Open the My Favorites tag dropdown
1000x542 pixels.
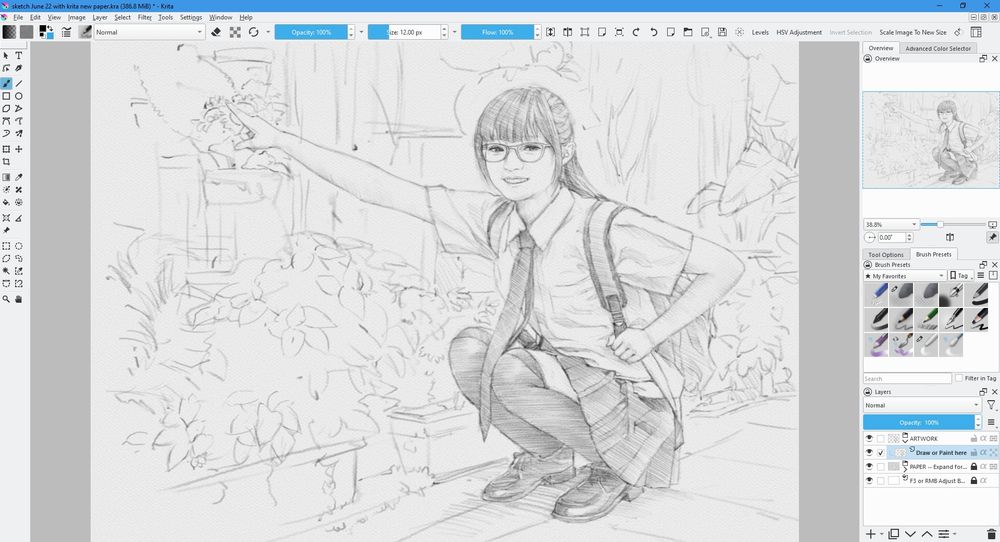904,276
